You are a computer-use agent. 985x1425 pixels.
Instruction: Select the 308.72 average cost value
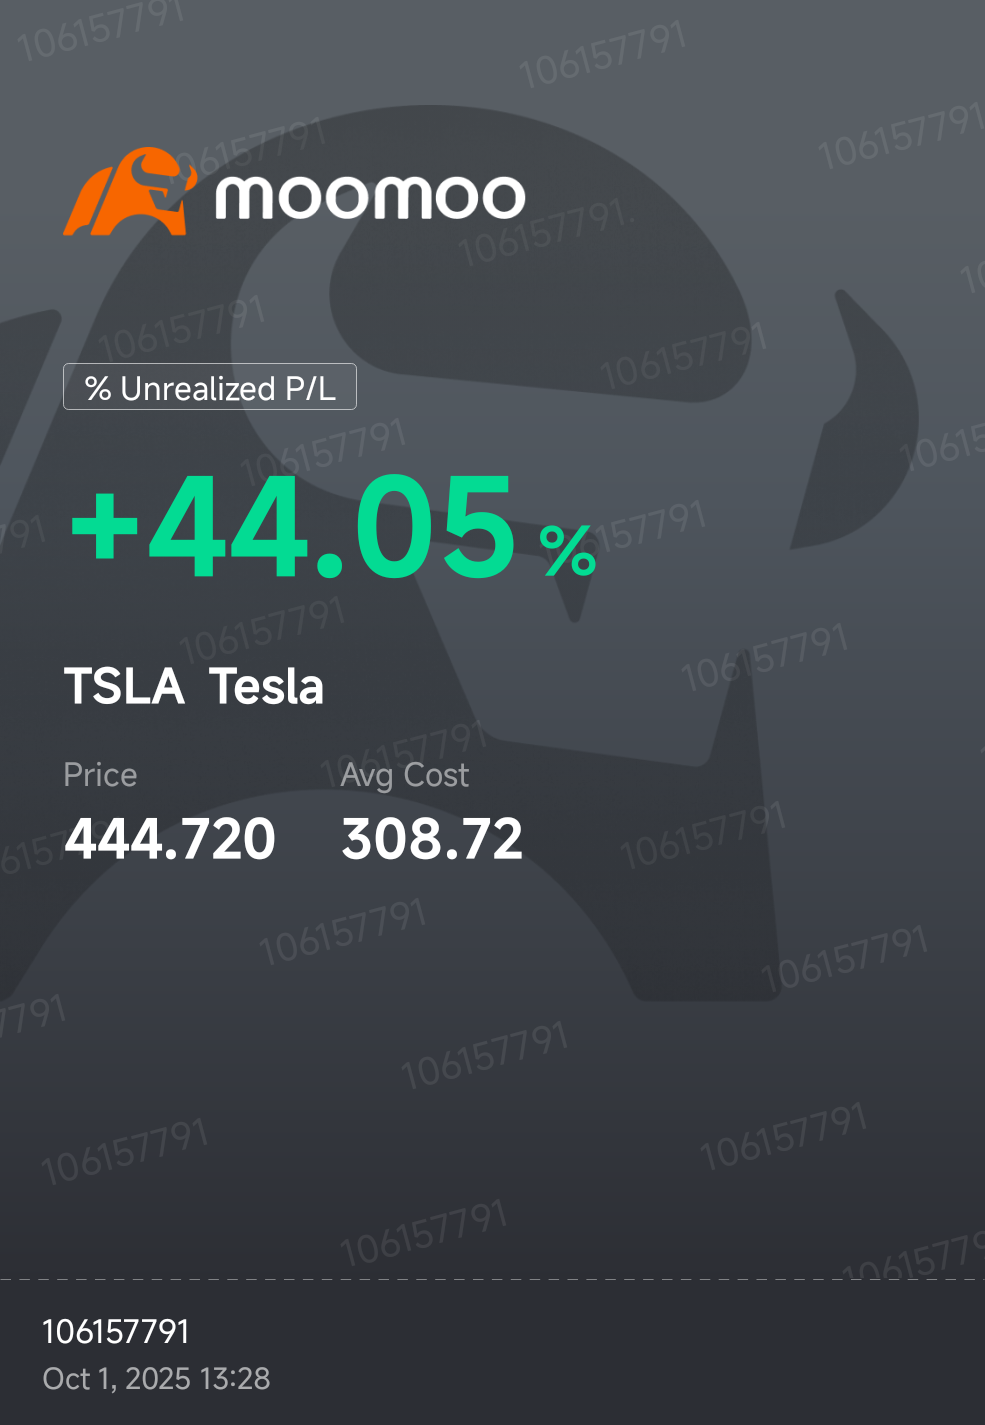point(432,838)
